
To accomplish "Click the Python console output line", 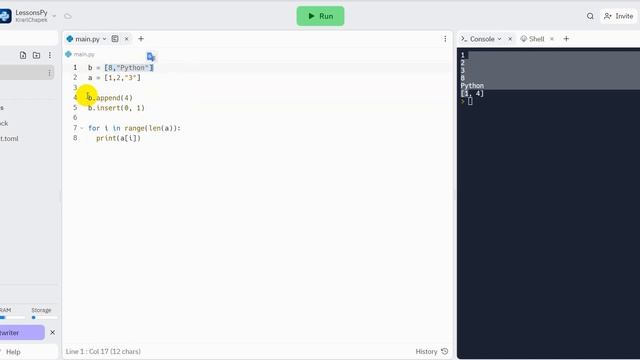I will (x=472, y=86).
